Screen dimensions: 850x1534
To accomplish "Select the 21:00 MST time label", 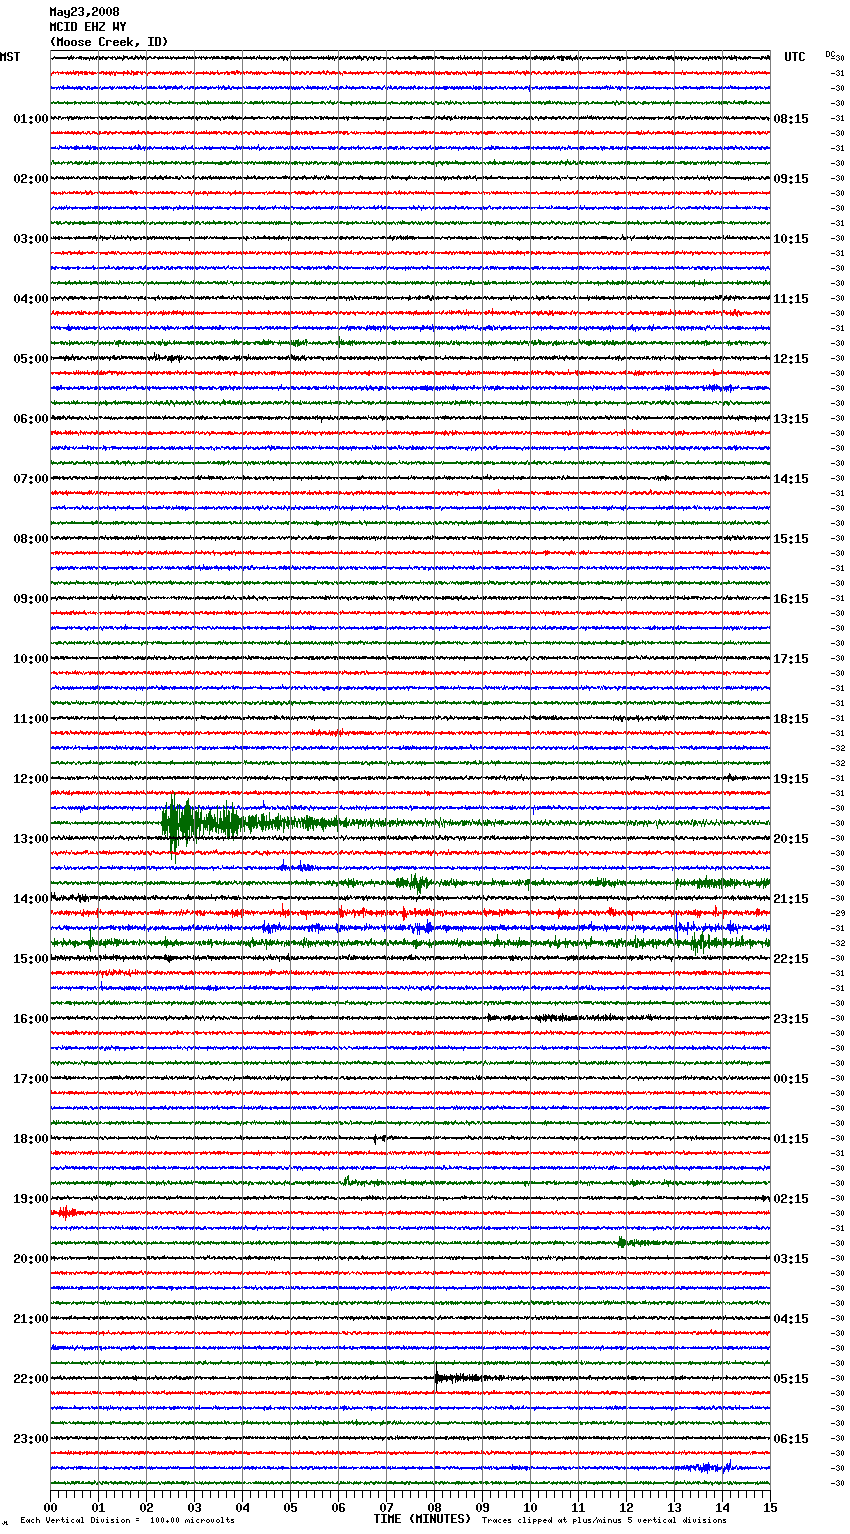I will click(31, 1319).
